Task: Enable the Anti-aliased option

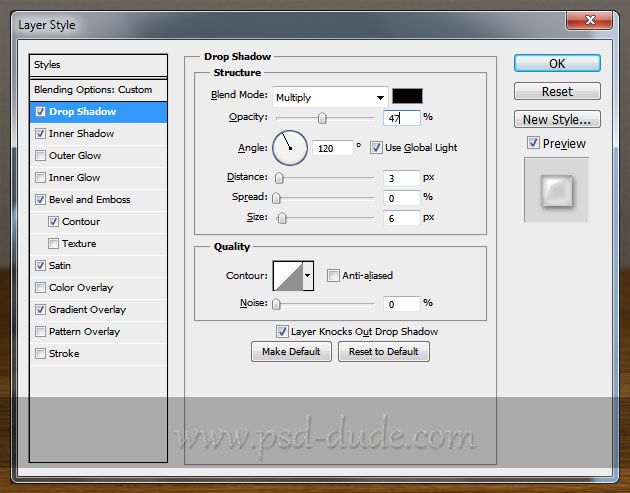Action: click(x=333, y=276)
